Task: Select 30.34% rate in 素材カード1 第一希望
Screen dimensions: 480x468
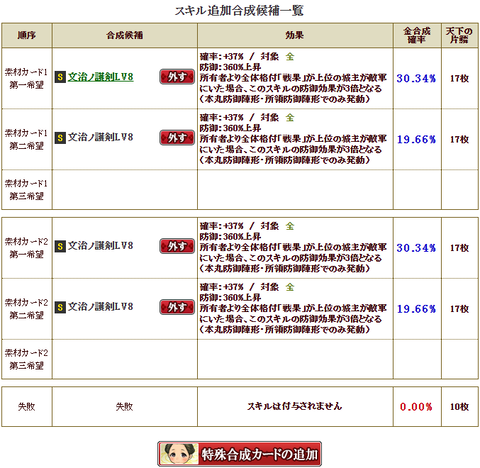Action: point(416,78)
